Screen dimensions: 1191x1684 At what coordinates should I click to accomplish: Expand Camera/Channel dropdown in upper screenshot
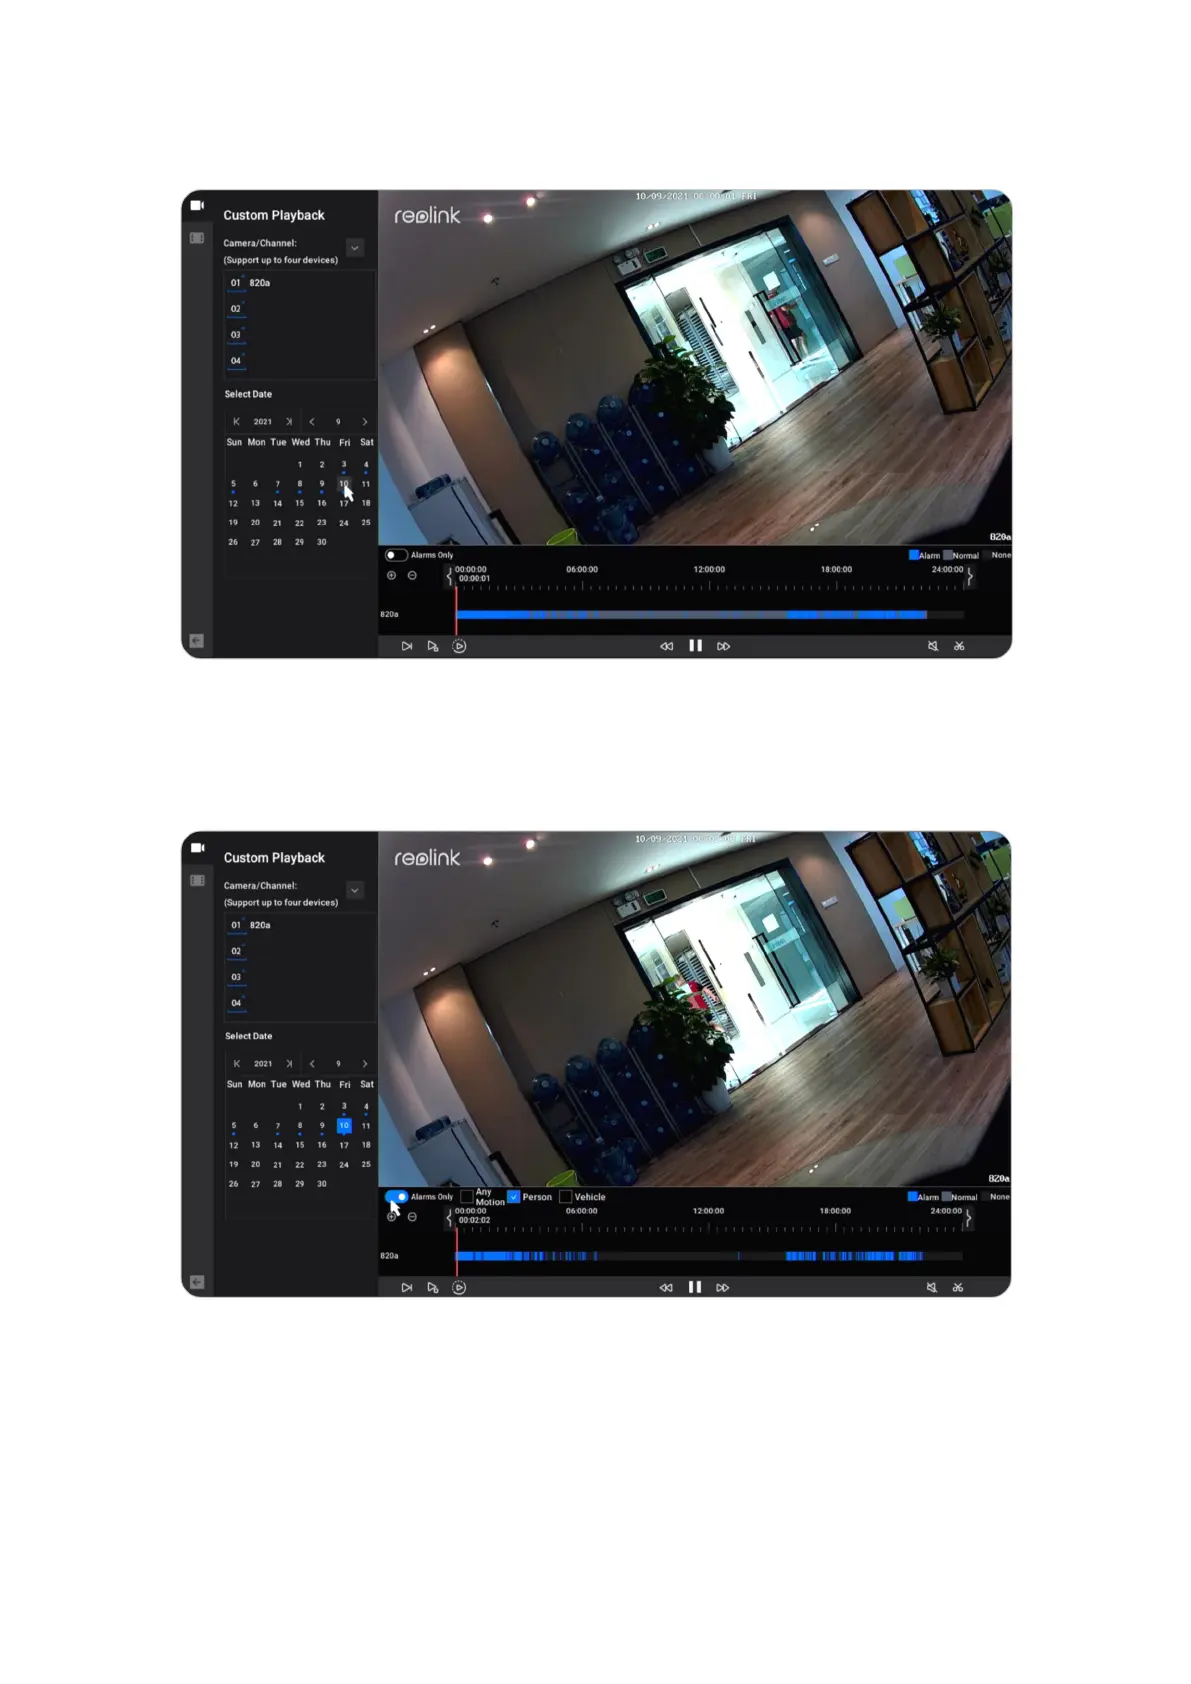[355, 248]
